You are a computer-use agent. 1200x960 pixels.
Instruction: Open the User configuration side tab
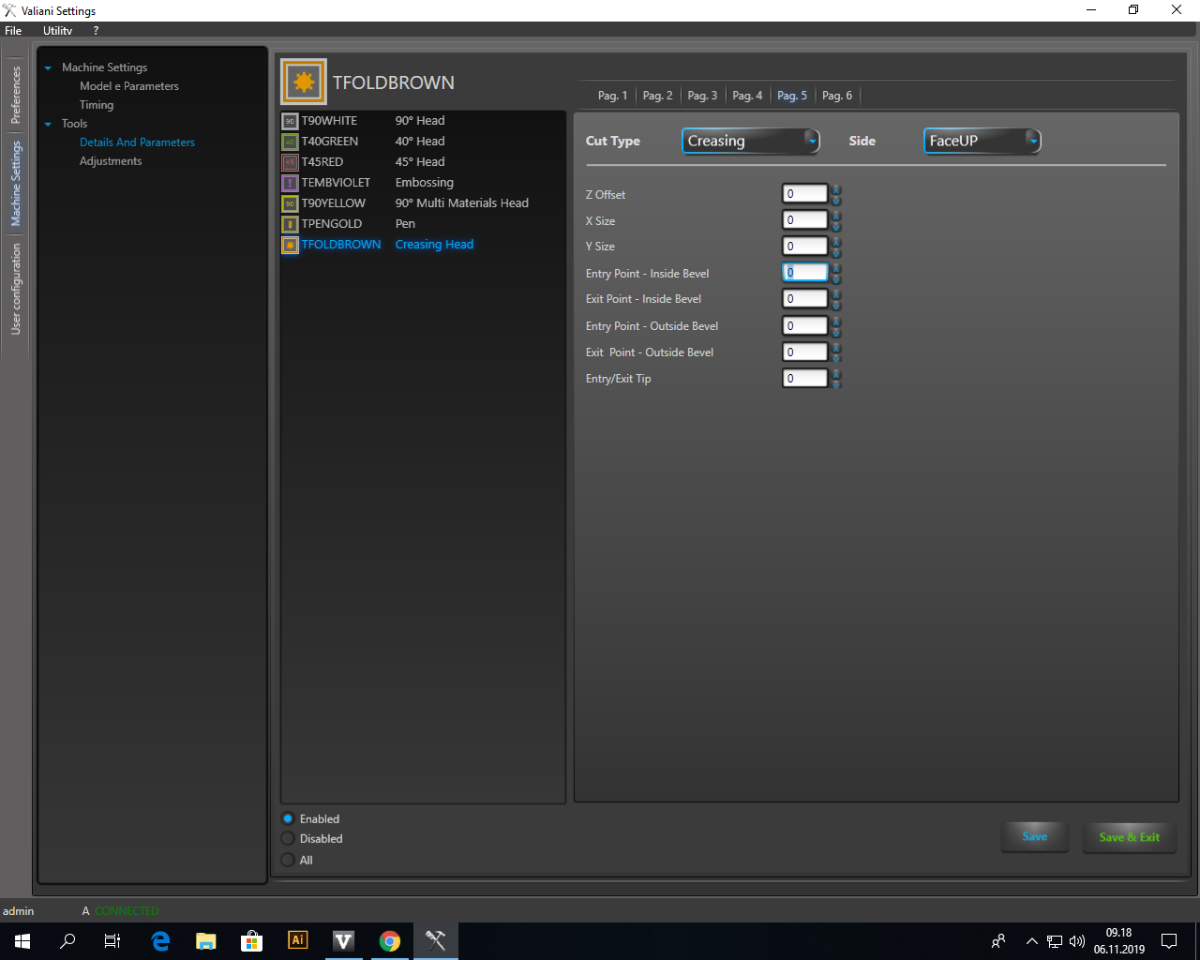click(x=15, y=289)
